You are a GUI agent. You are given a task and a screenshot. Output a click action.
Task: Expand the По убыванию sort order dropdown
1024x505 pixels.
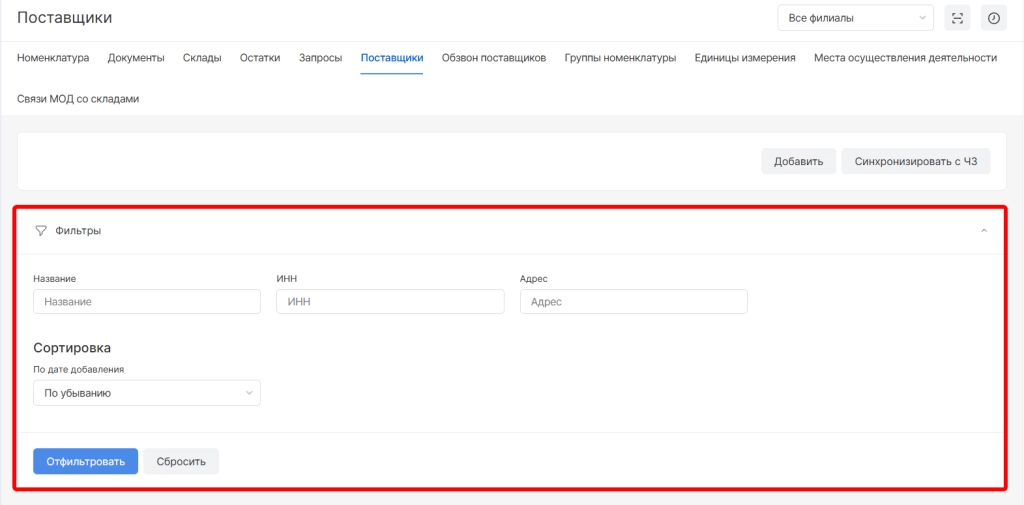point(147,393)
